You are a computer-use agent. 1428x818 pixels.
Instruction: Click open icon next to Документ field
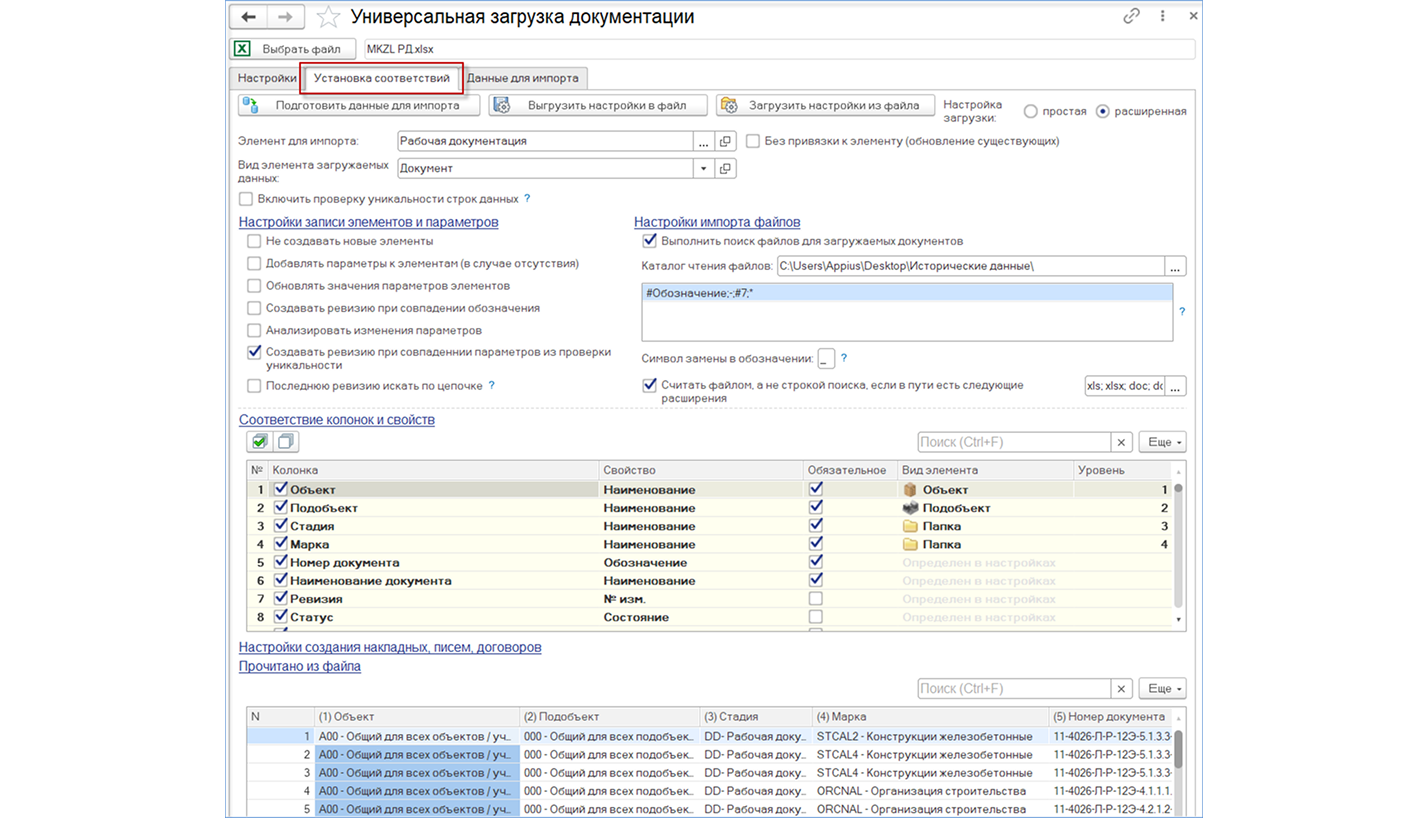(x=727, y=169)
